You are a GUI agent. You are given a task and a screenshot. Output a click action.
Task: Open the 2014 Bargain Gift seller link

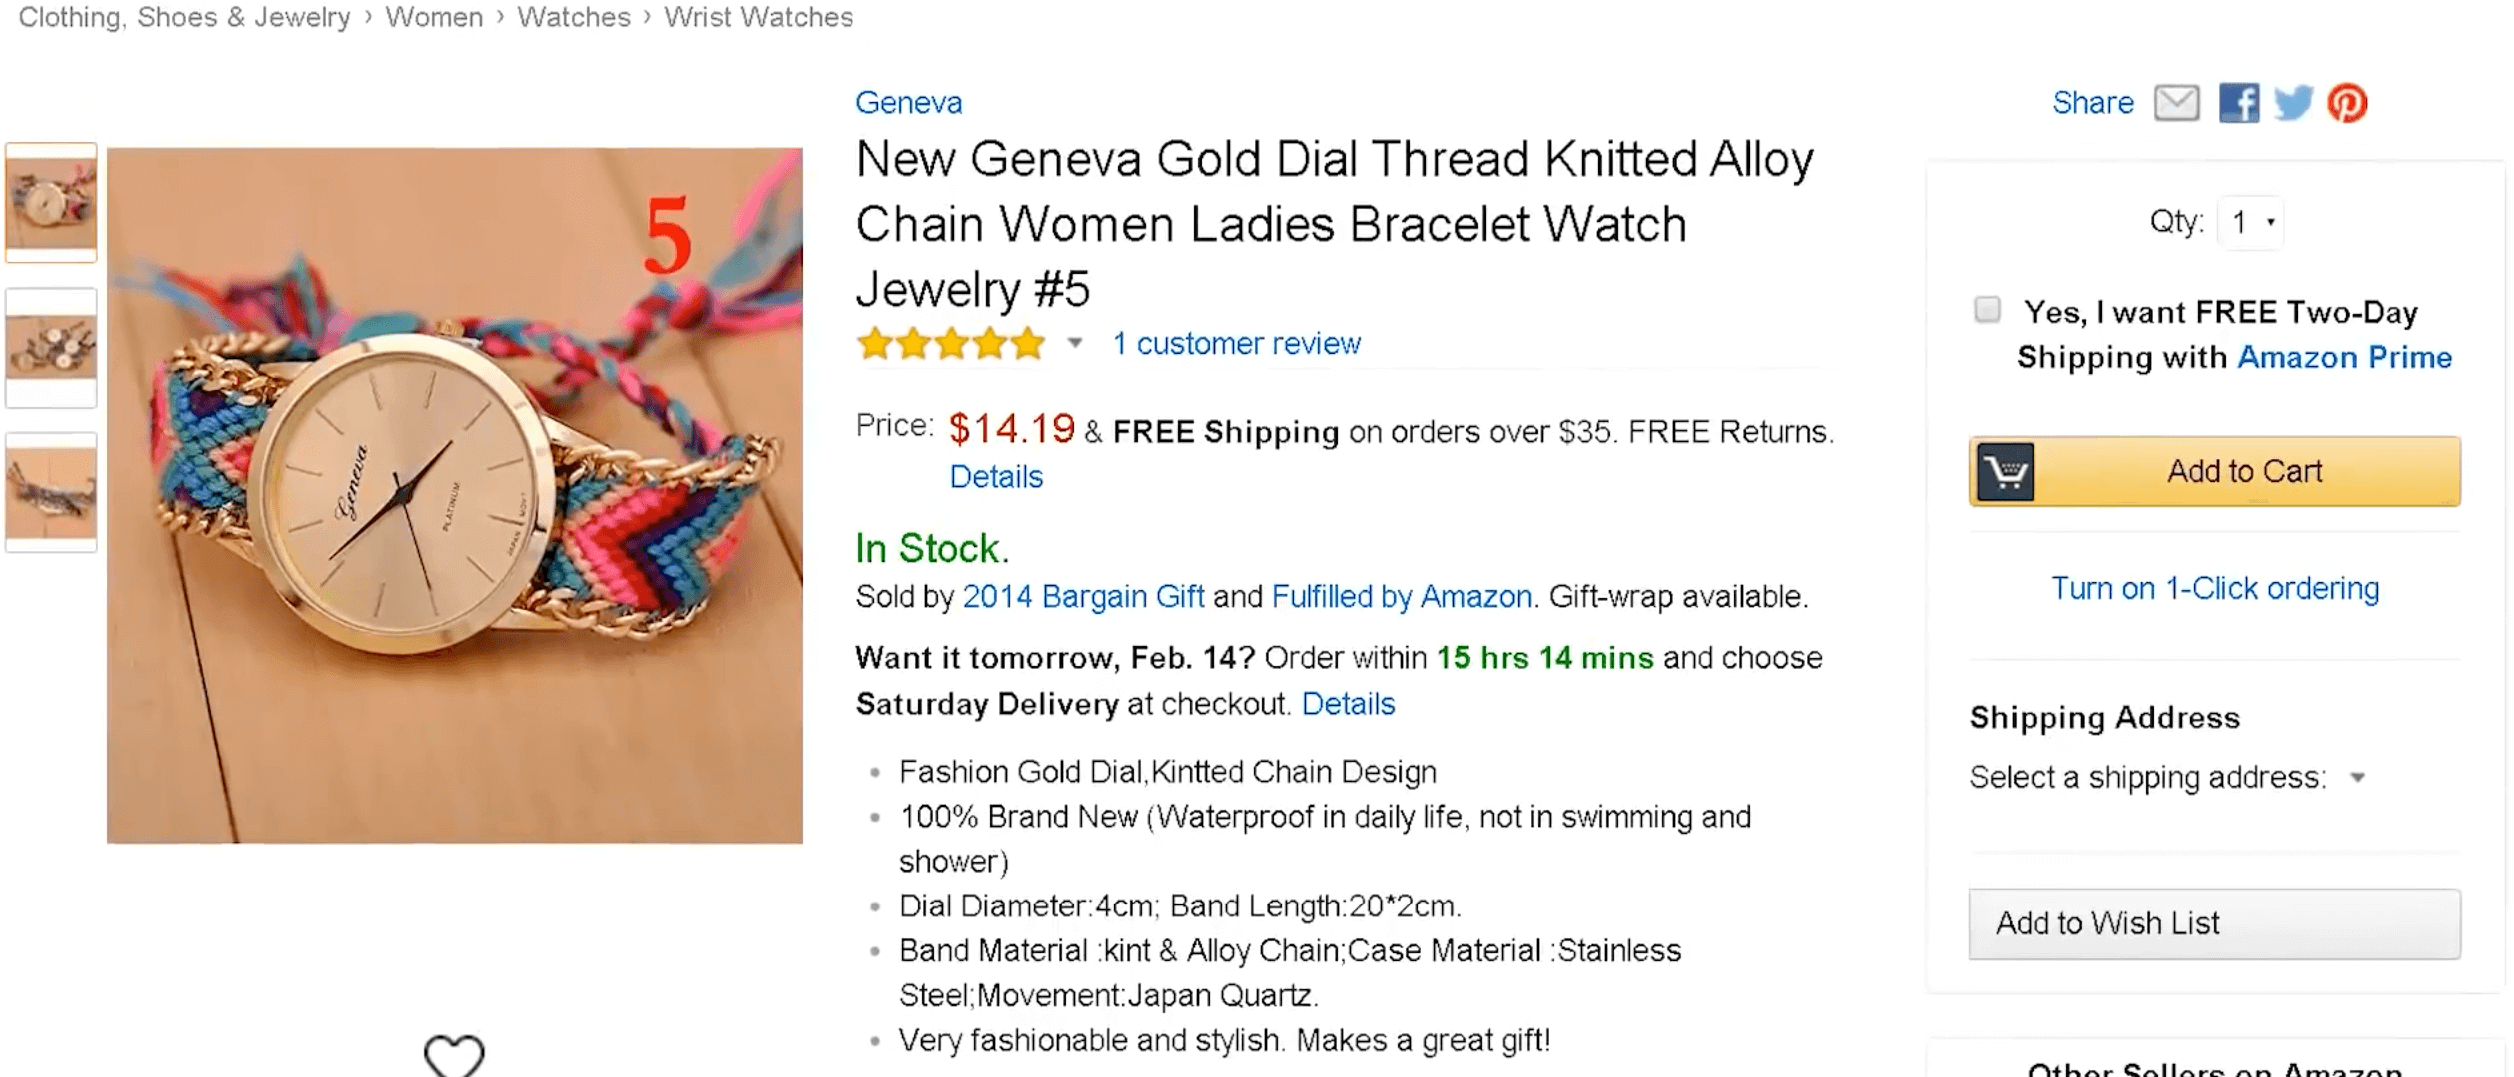1083,597
